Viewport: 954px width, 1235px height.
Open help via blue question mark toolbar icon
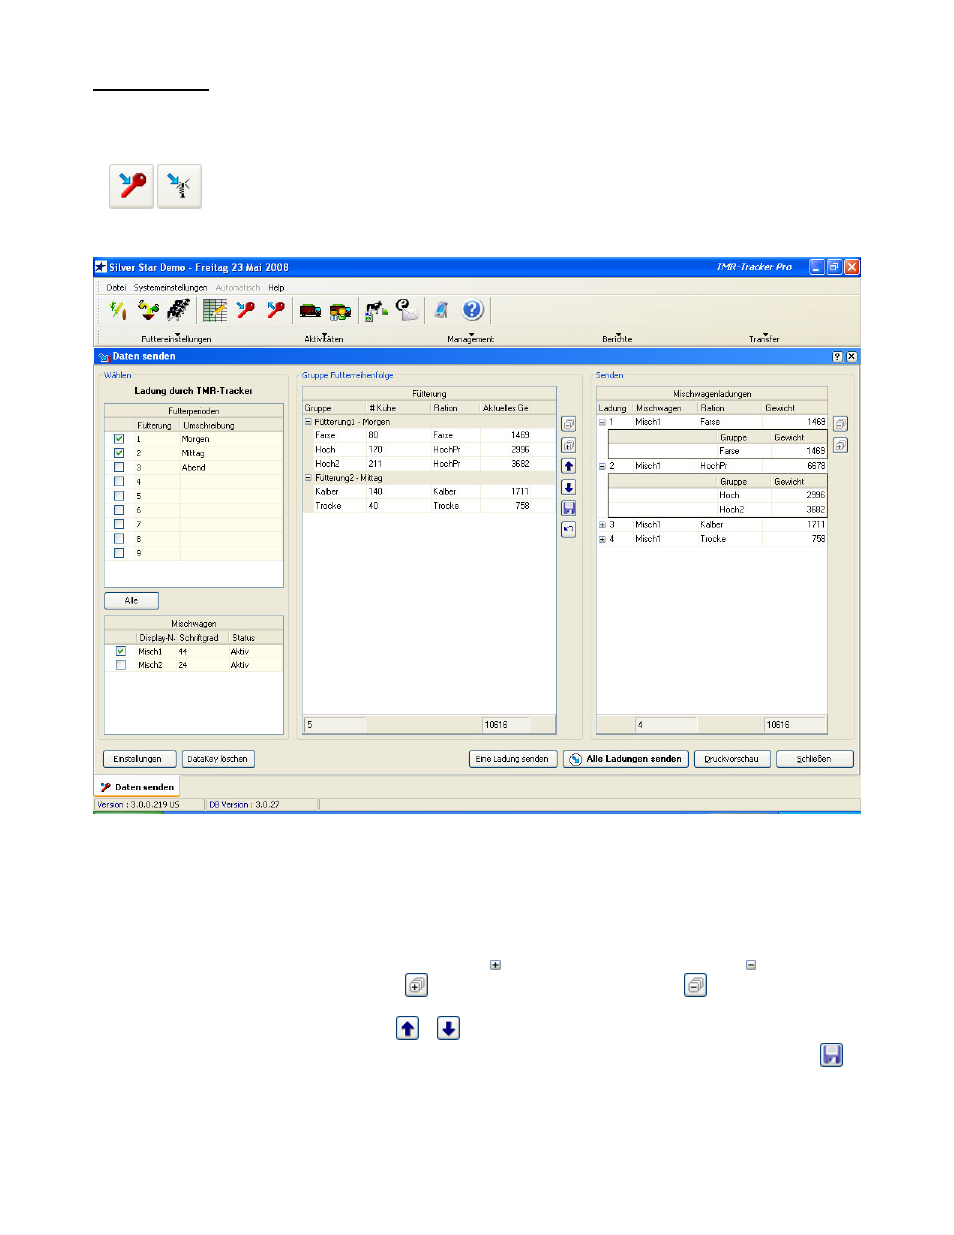(473, 310)
